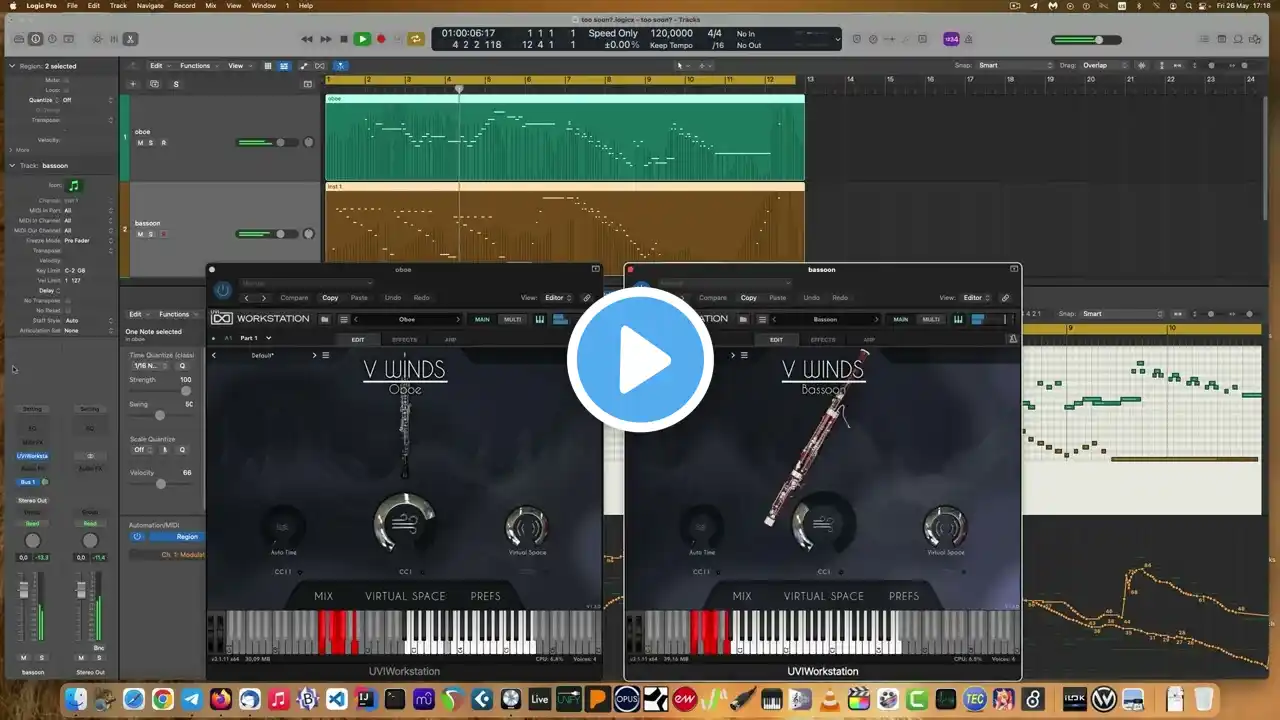Viewport: 1280px width, 720px height.
Task: Open PREFS in the bassoon instrument
Action: click(904, 596)
